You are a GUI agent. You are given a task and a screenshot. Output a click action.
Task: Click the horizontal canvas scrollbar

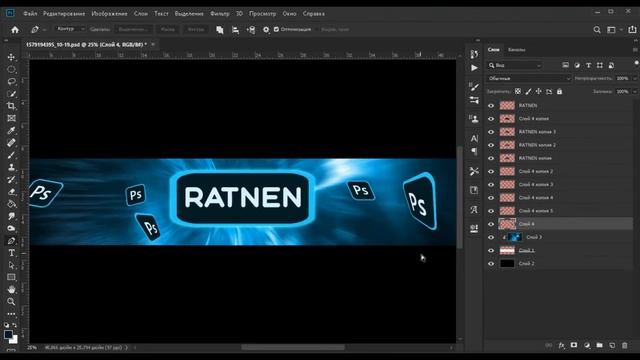tap(293, 347)
